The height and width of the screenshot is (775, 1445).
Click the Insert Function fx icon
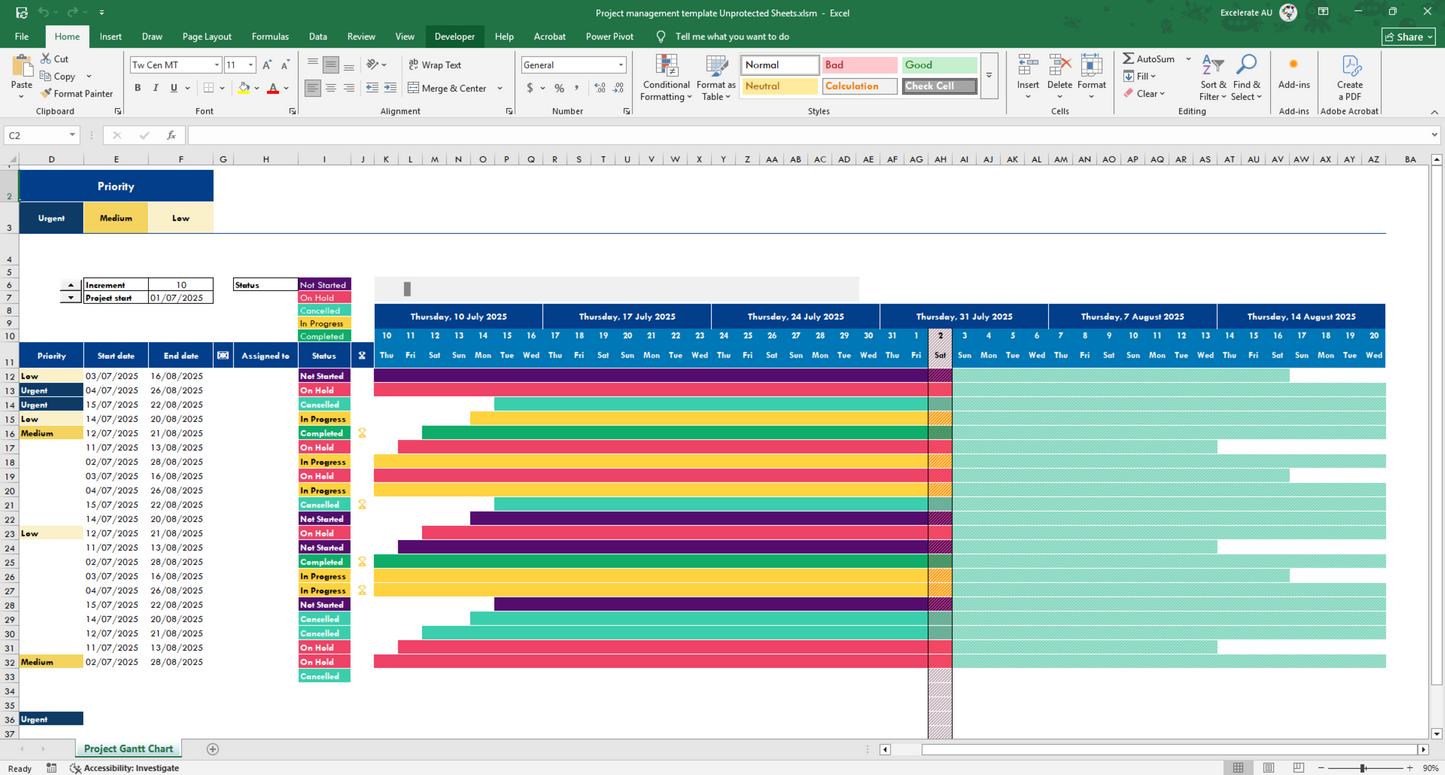coord(171,135)
